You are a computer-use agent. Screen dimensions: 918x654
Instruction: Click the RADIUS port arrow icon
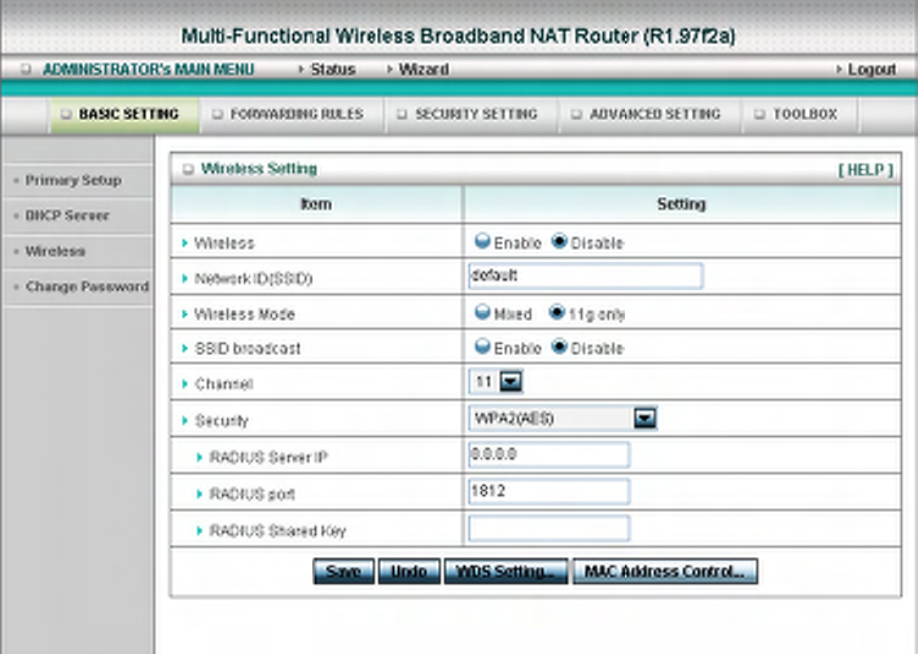coord(200,494)
